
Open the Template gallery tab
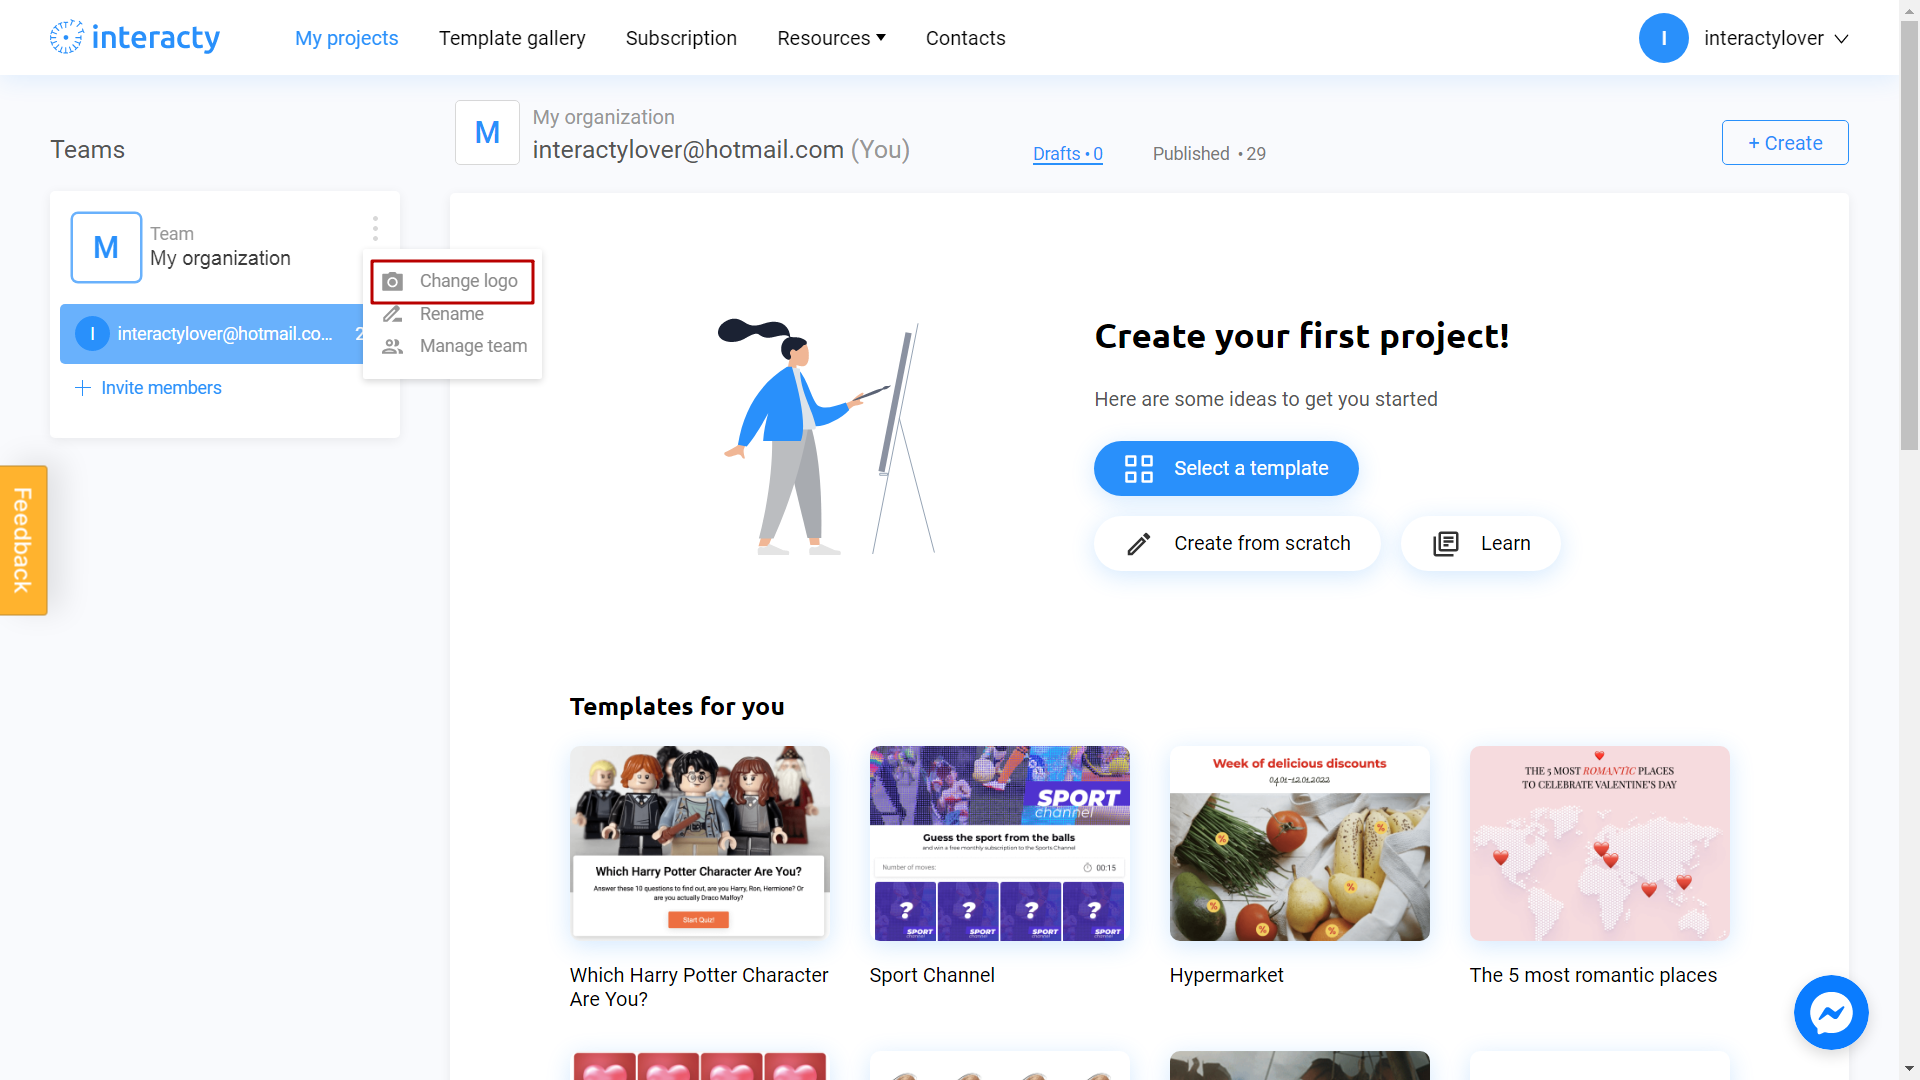click(512, 37)
